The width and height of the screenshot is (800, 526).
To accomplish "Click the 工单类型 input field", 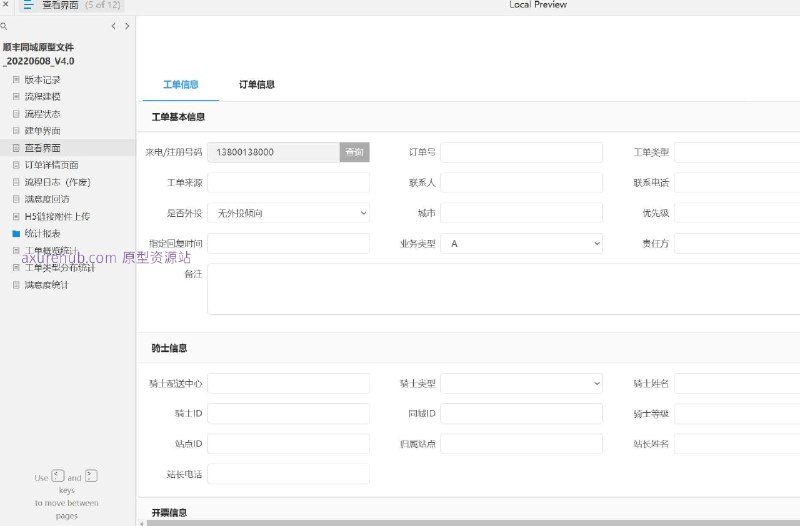I will (x=737, y=152).
